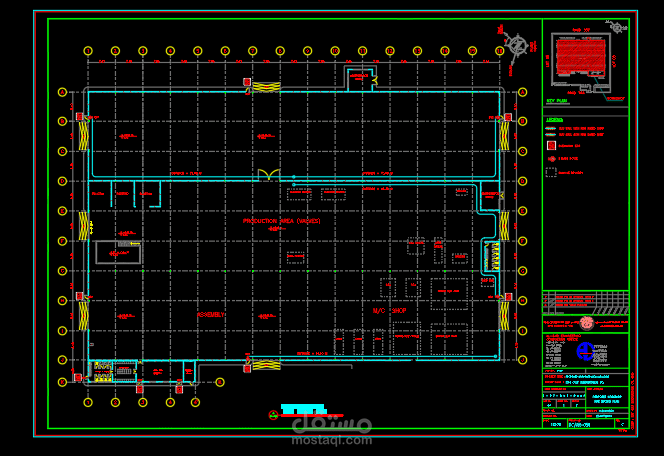The width and height of the screenshot is (664, 456).
Task: Select right wall shutter between B and C
Action: click(504, 136)
